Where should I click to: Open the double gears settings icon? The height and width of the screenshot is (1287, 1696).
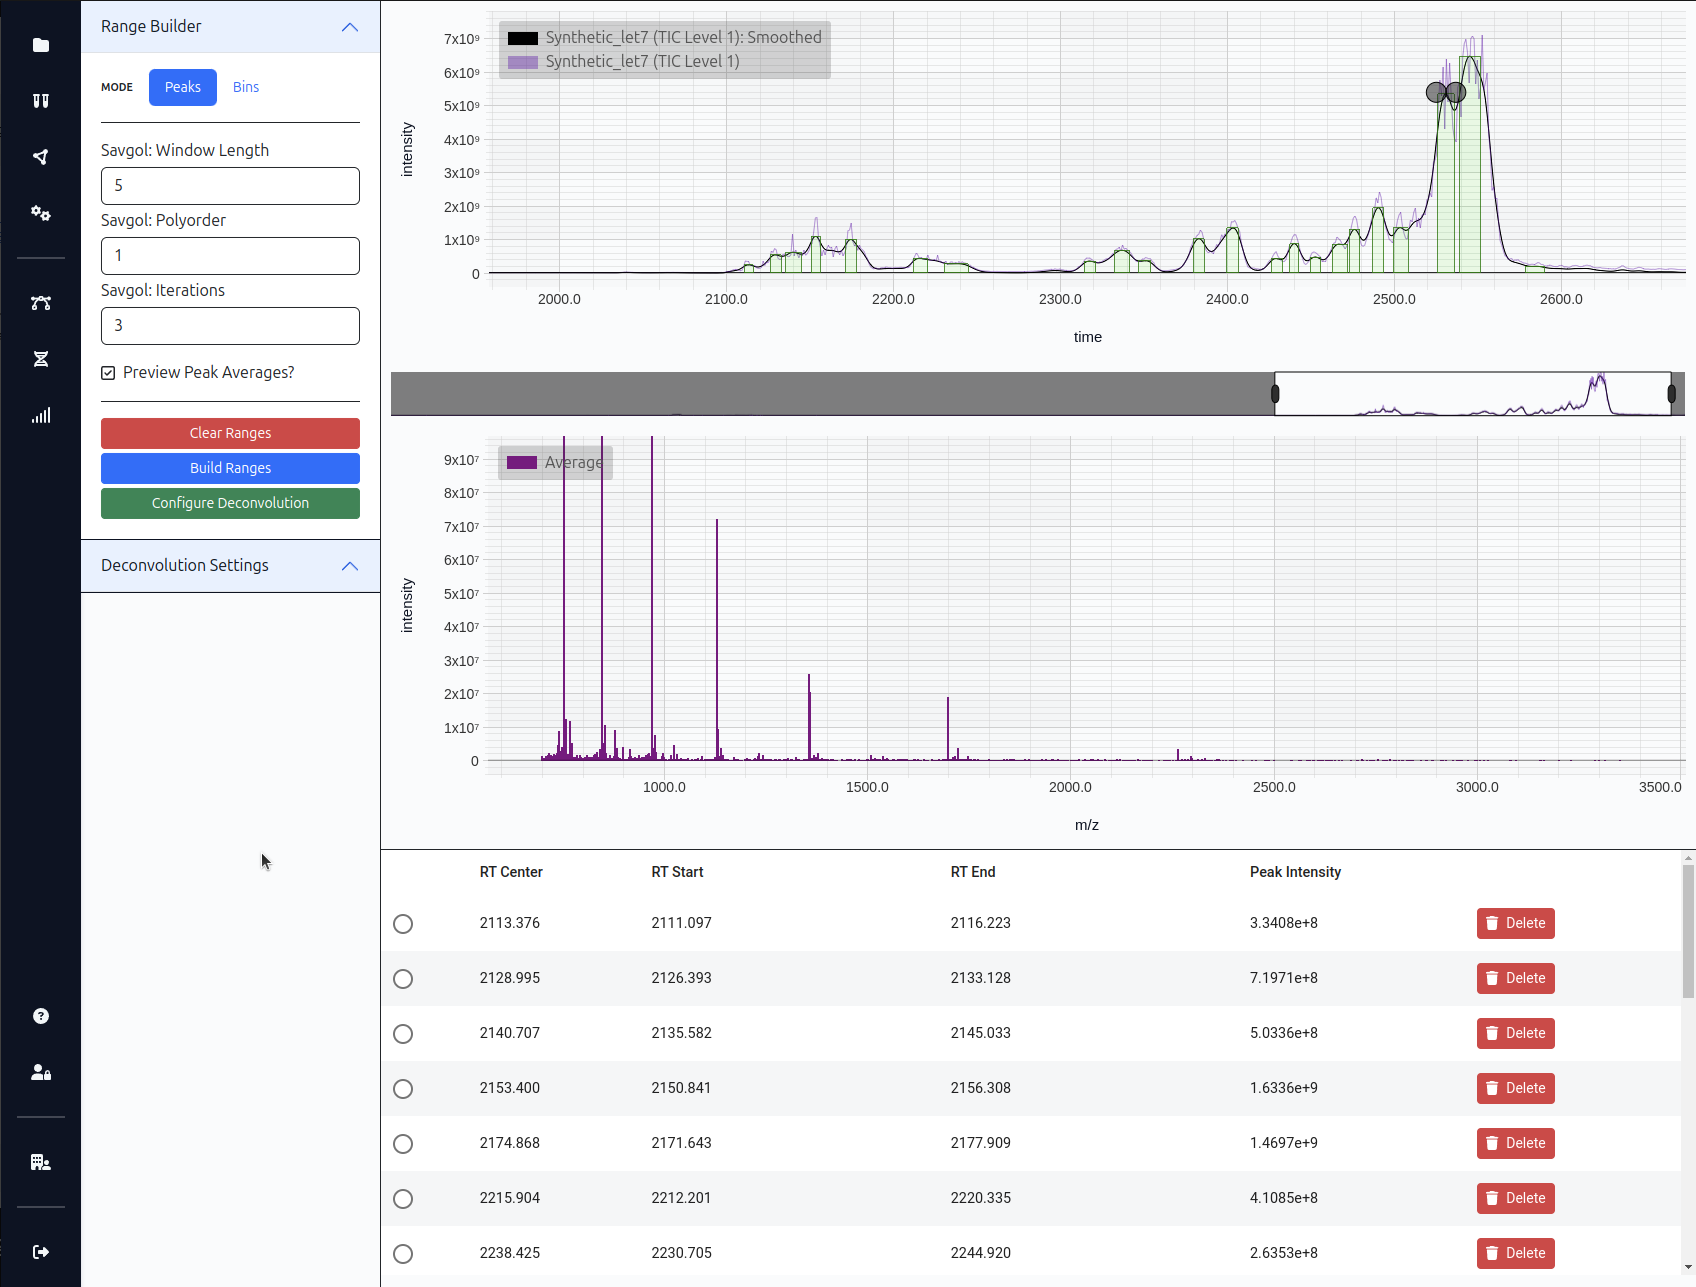(41, 213)
